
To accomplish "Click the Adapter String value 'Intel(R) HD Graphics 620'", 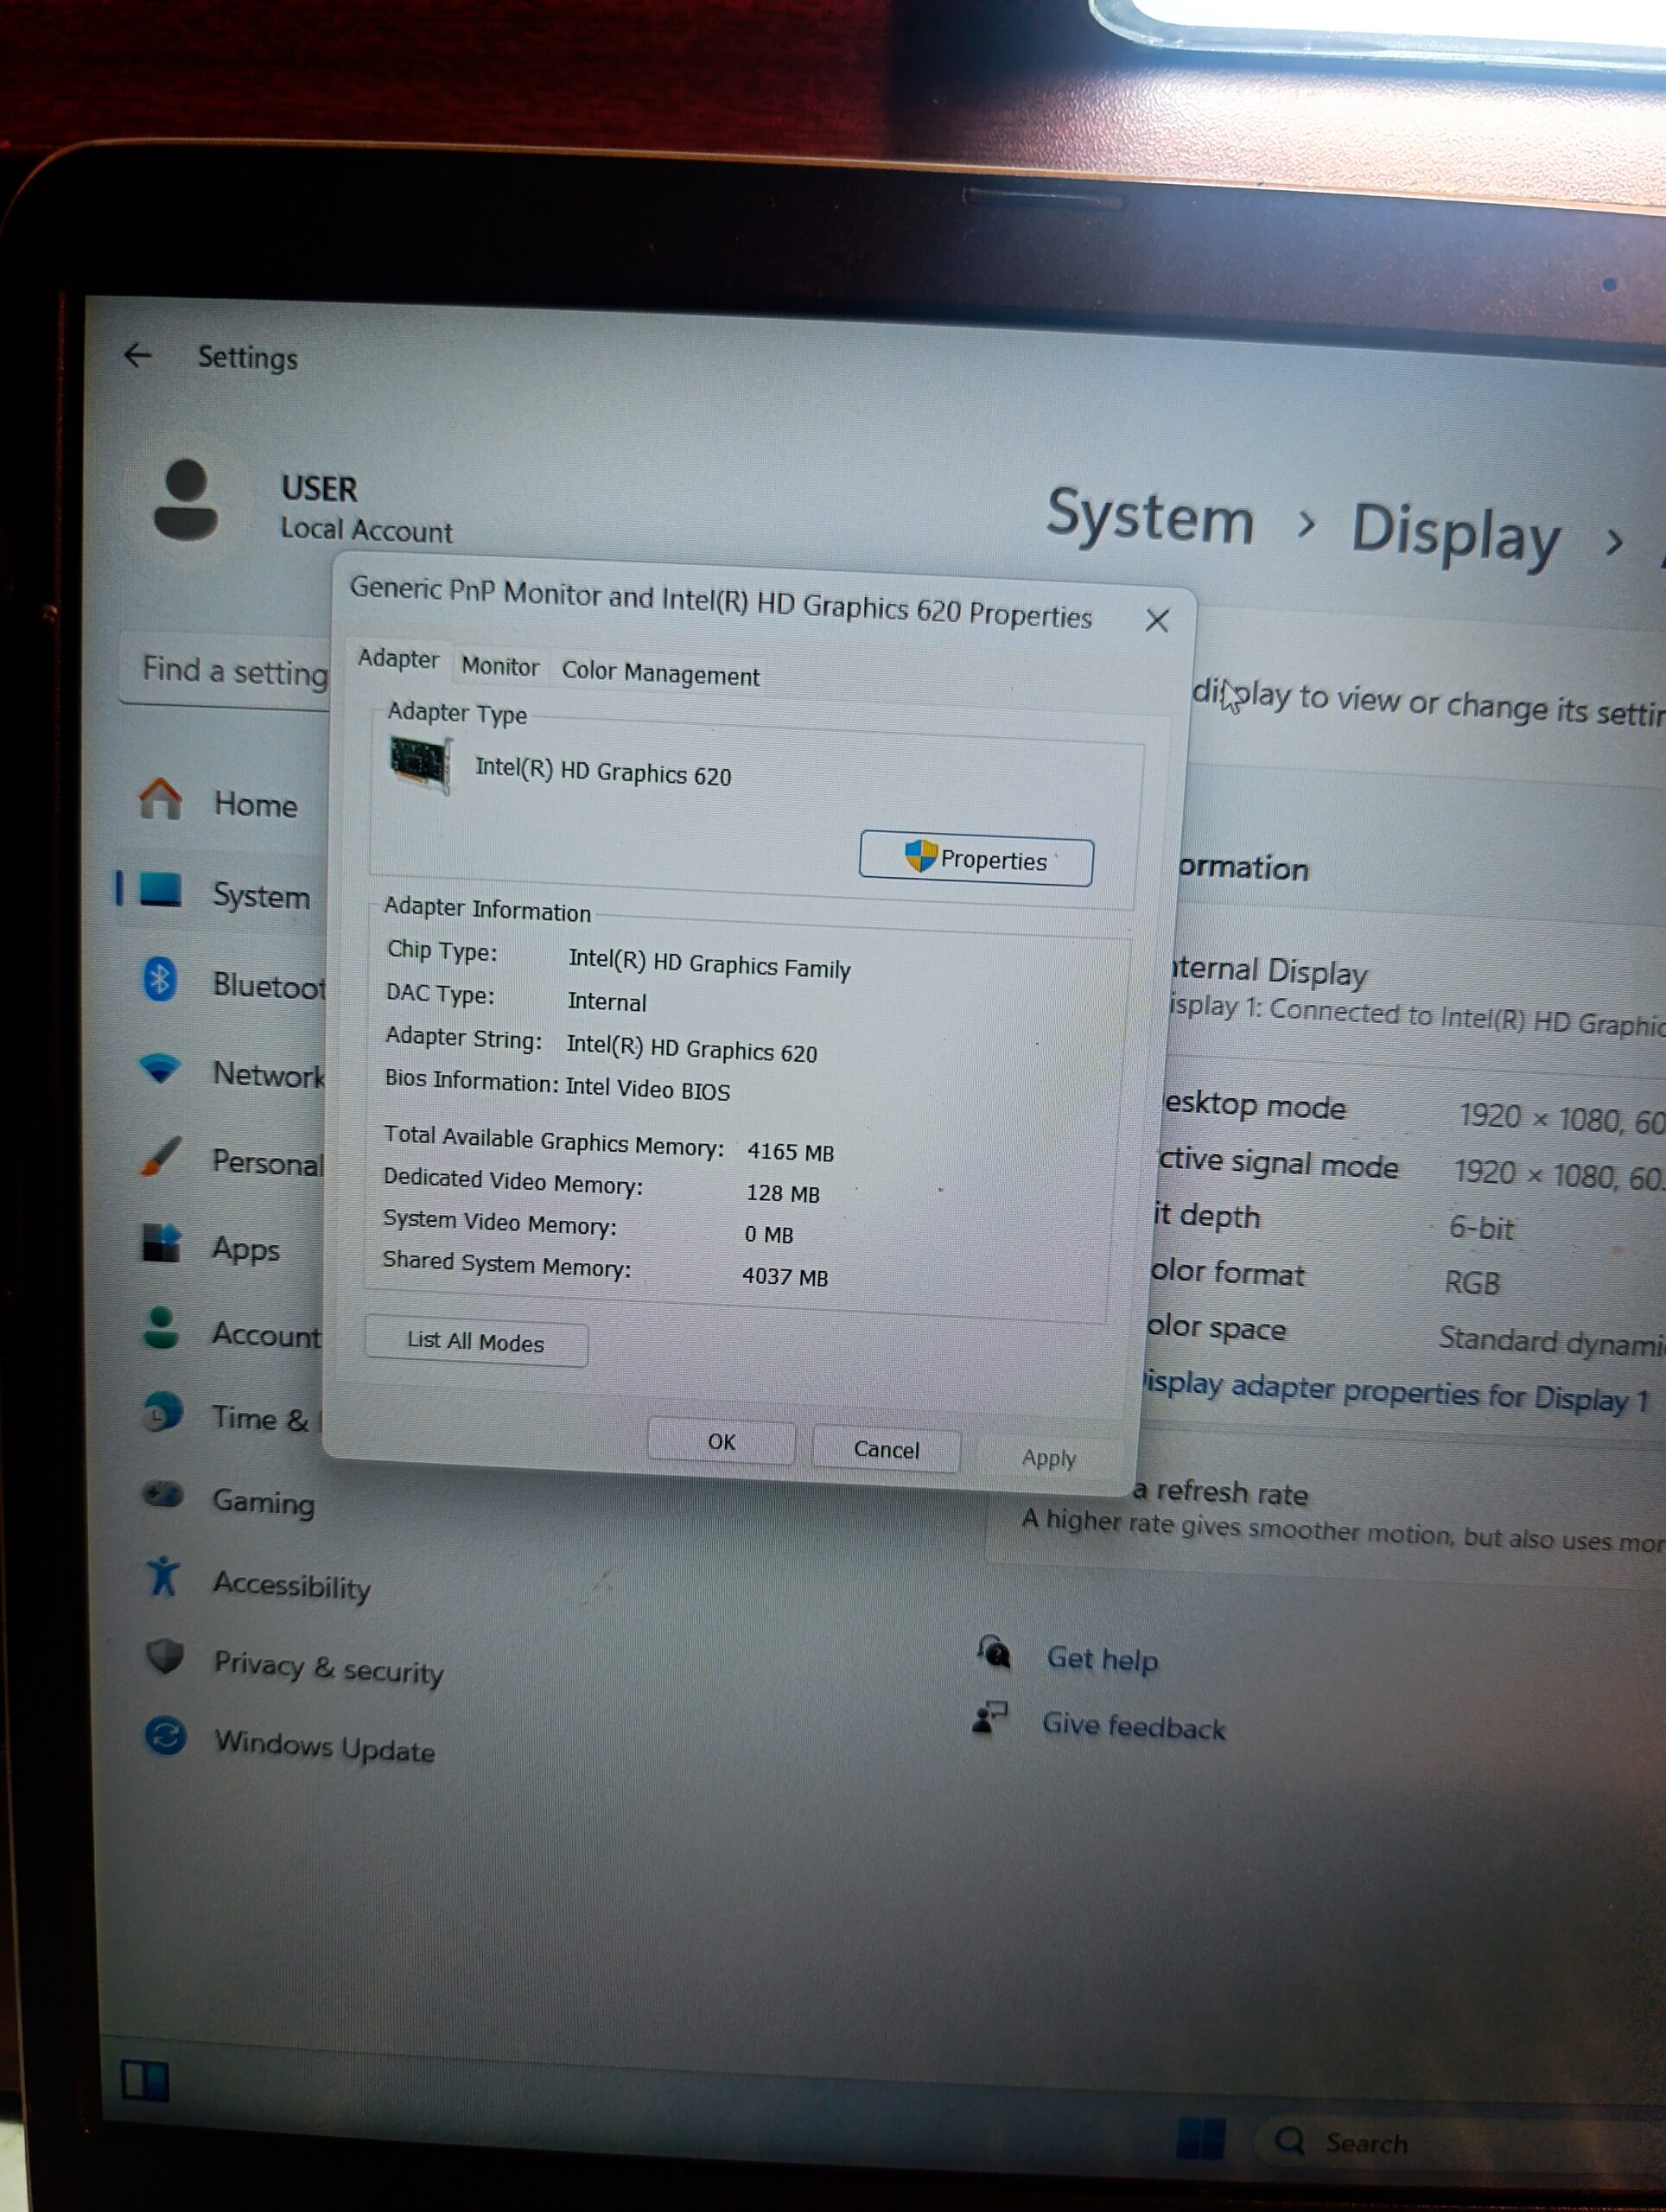I will tap(691, 1048).
